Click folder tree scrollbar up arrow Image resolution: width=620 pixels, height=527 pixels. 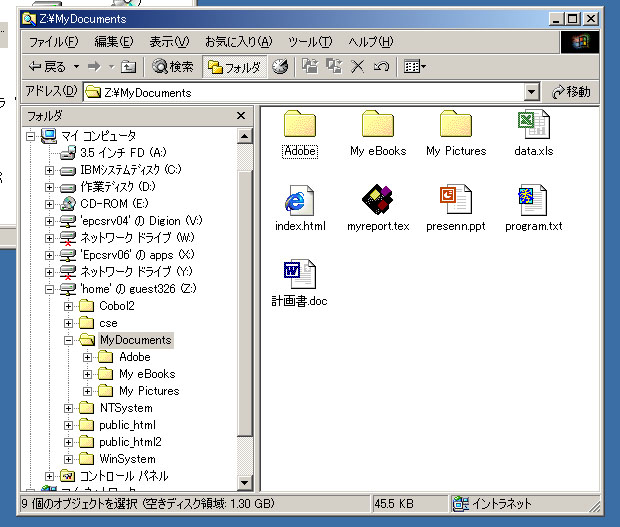[244, 136]
